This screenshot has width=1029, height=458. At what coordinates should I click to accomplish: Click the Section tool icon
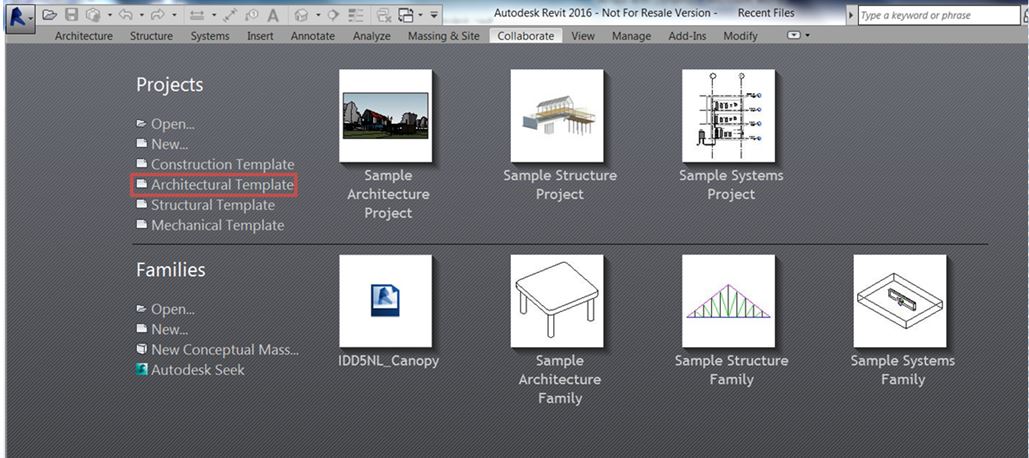coord(332,14)
